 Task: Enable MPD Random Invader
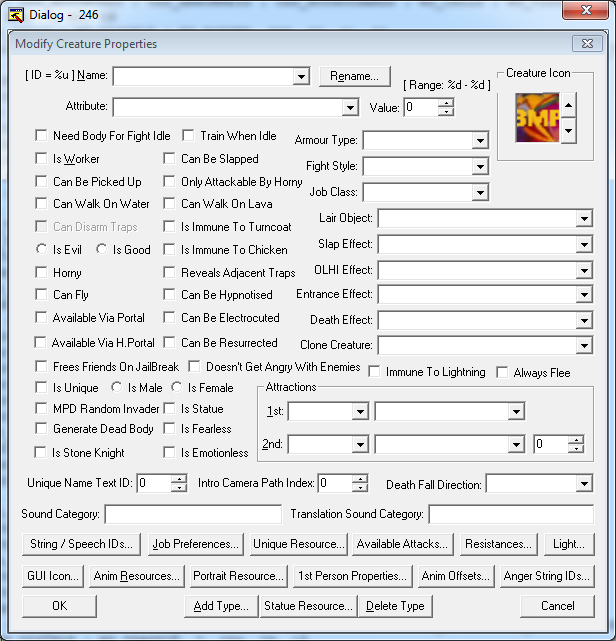tap(41, 408)
